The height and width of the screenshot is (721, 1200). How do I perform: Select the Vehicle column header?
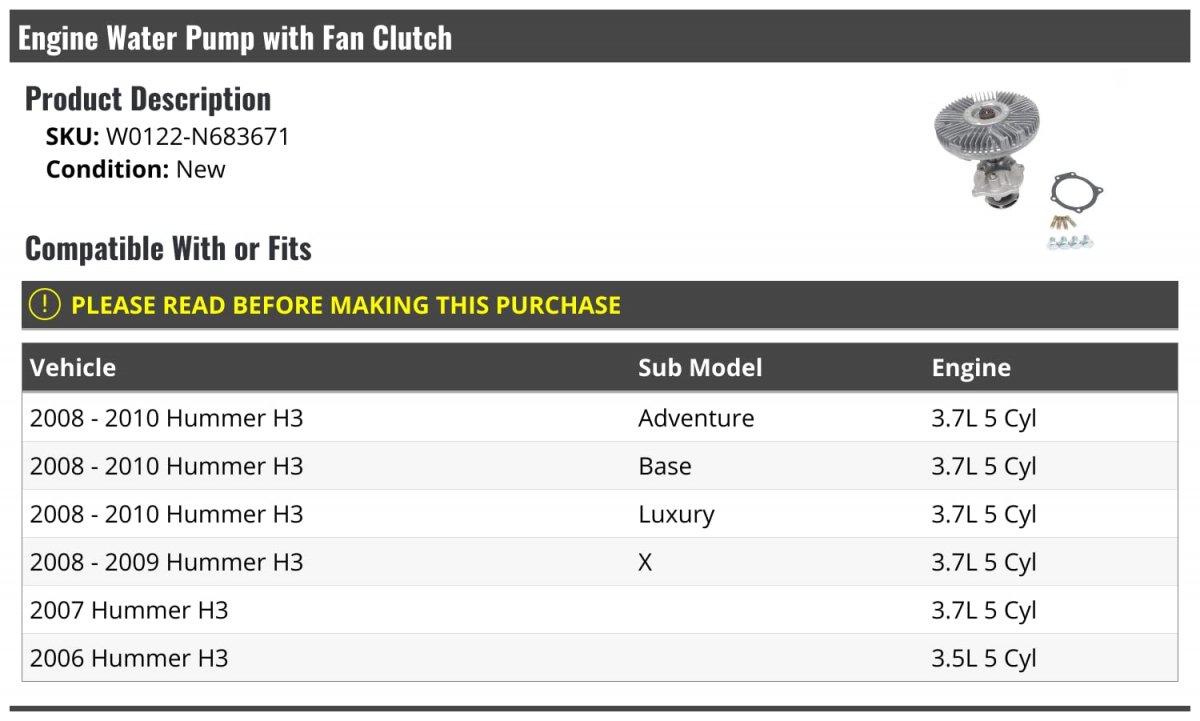(73, 367)
